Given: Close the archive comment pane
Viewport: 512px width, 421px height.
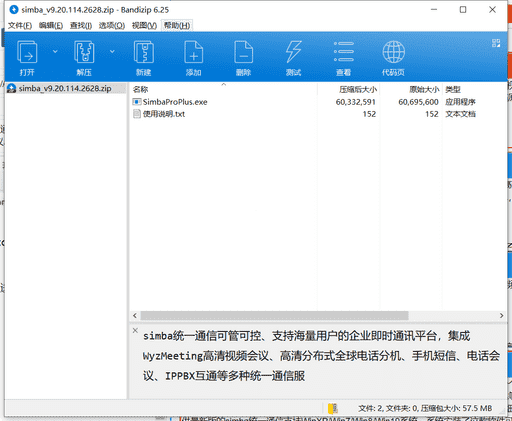Looking at the screenshot, I should pos(135,330).
